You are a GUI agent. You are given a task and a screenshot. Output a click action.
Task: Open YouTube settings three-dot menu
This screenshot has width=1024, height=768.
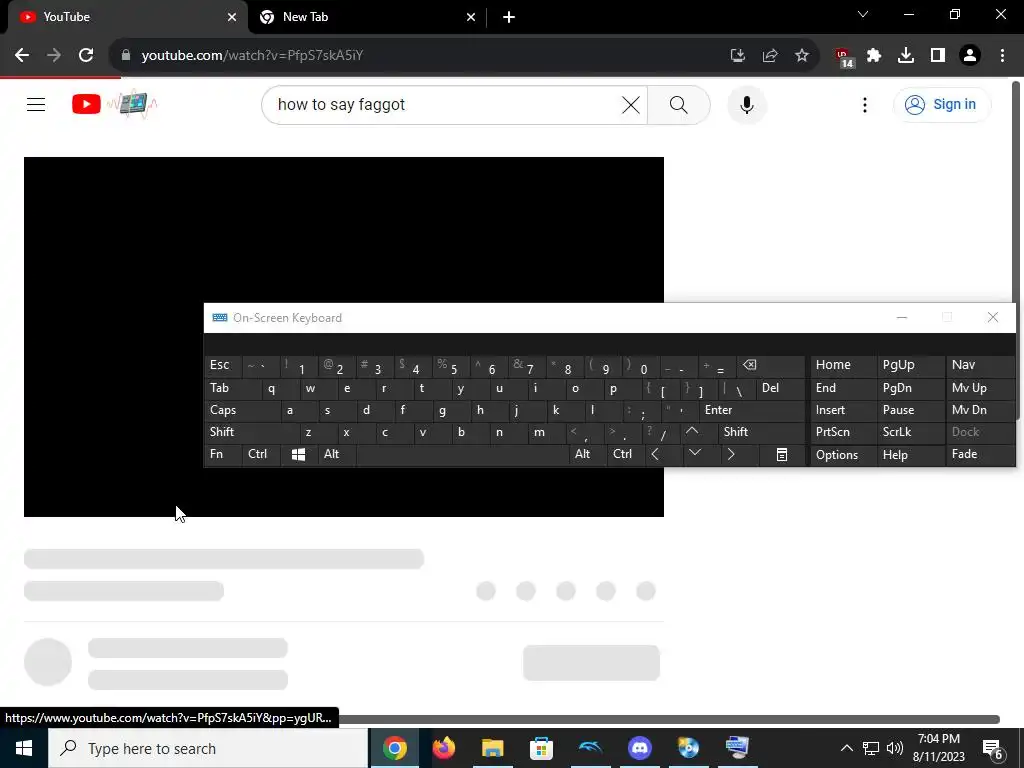865,104
